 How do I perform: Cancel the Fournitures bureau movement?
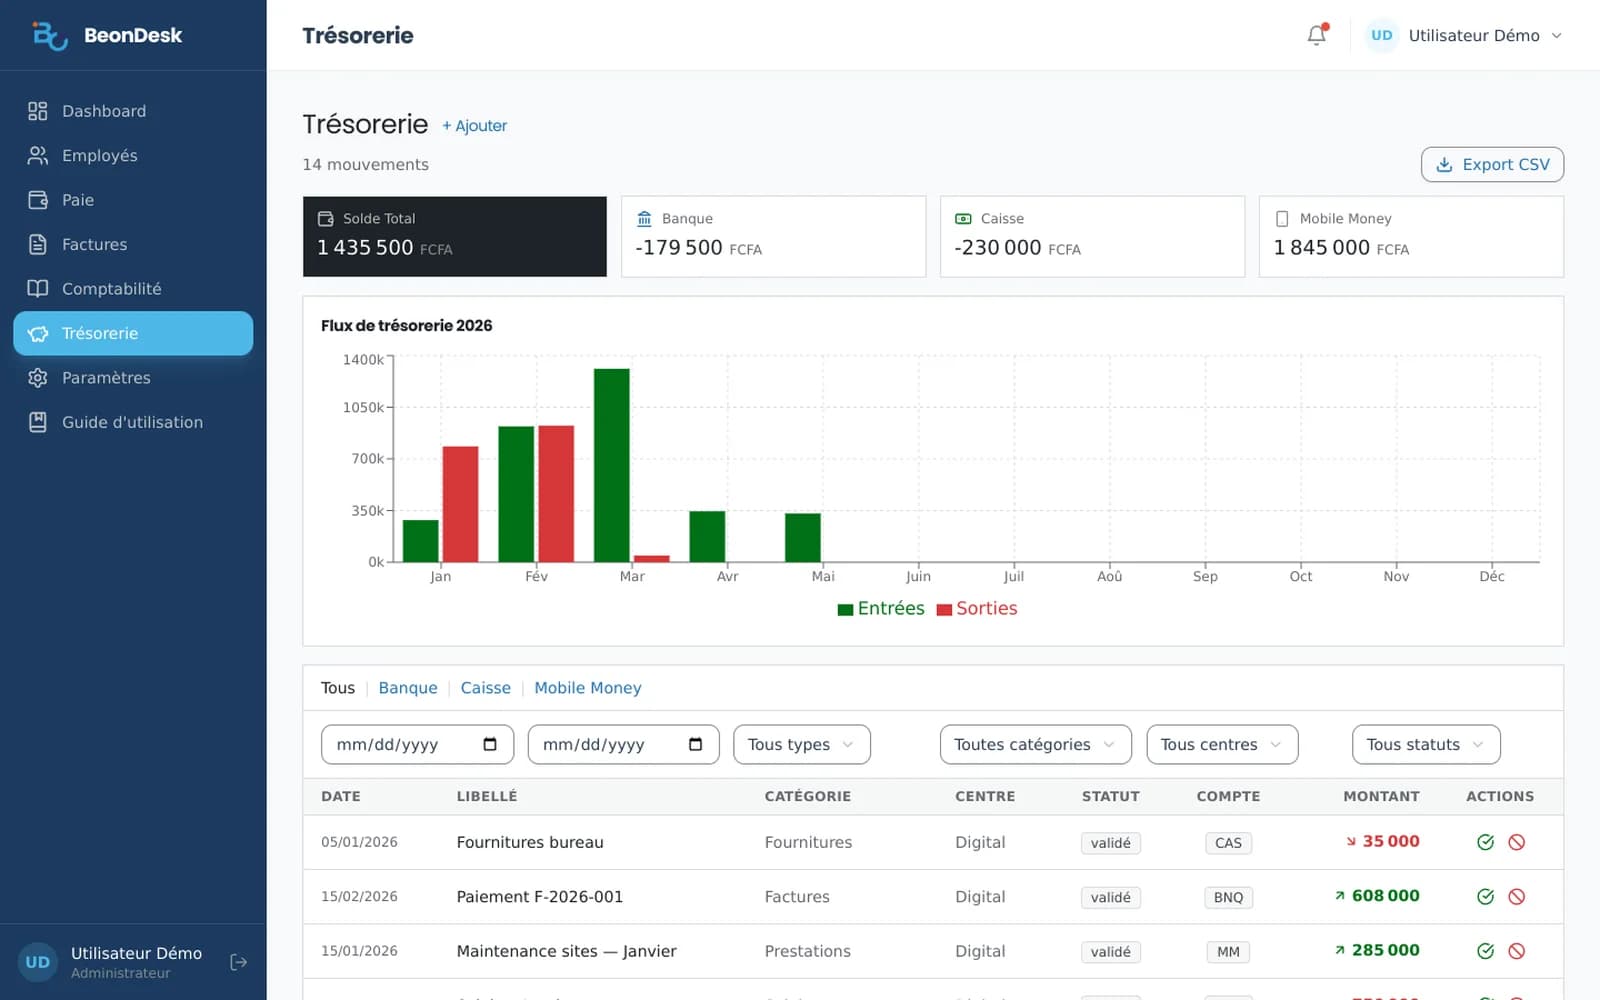click(x=1516, y=842)
